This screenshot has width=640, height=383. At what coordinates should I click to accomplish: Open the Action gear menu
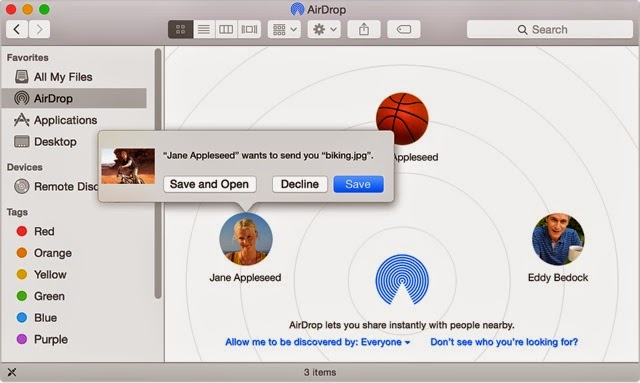click(x=324, y=29)
